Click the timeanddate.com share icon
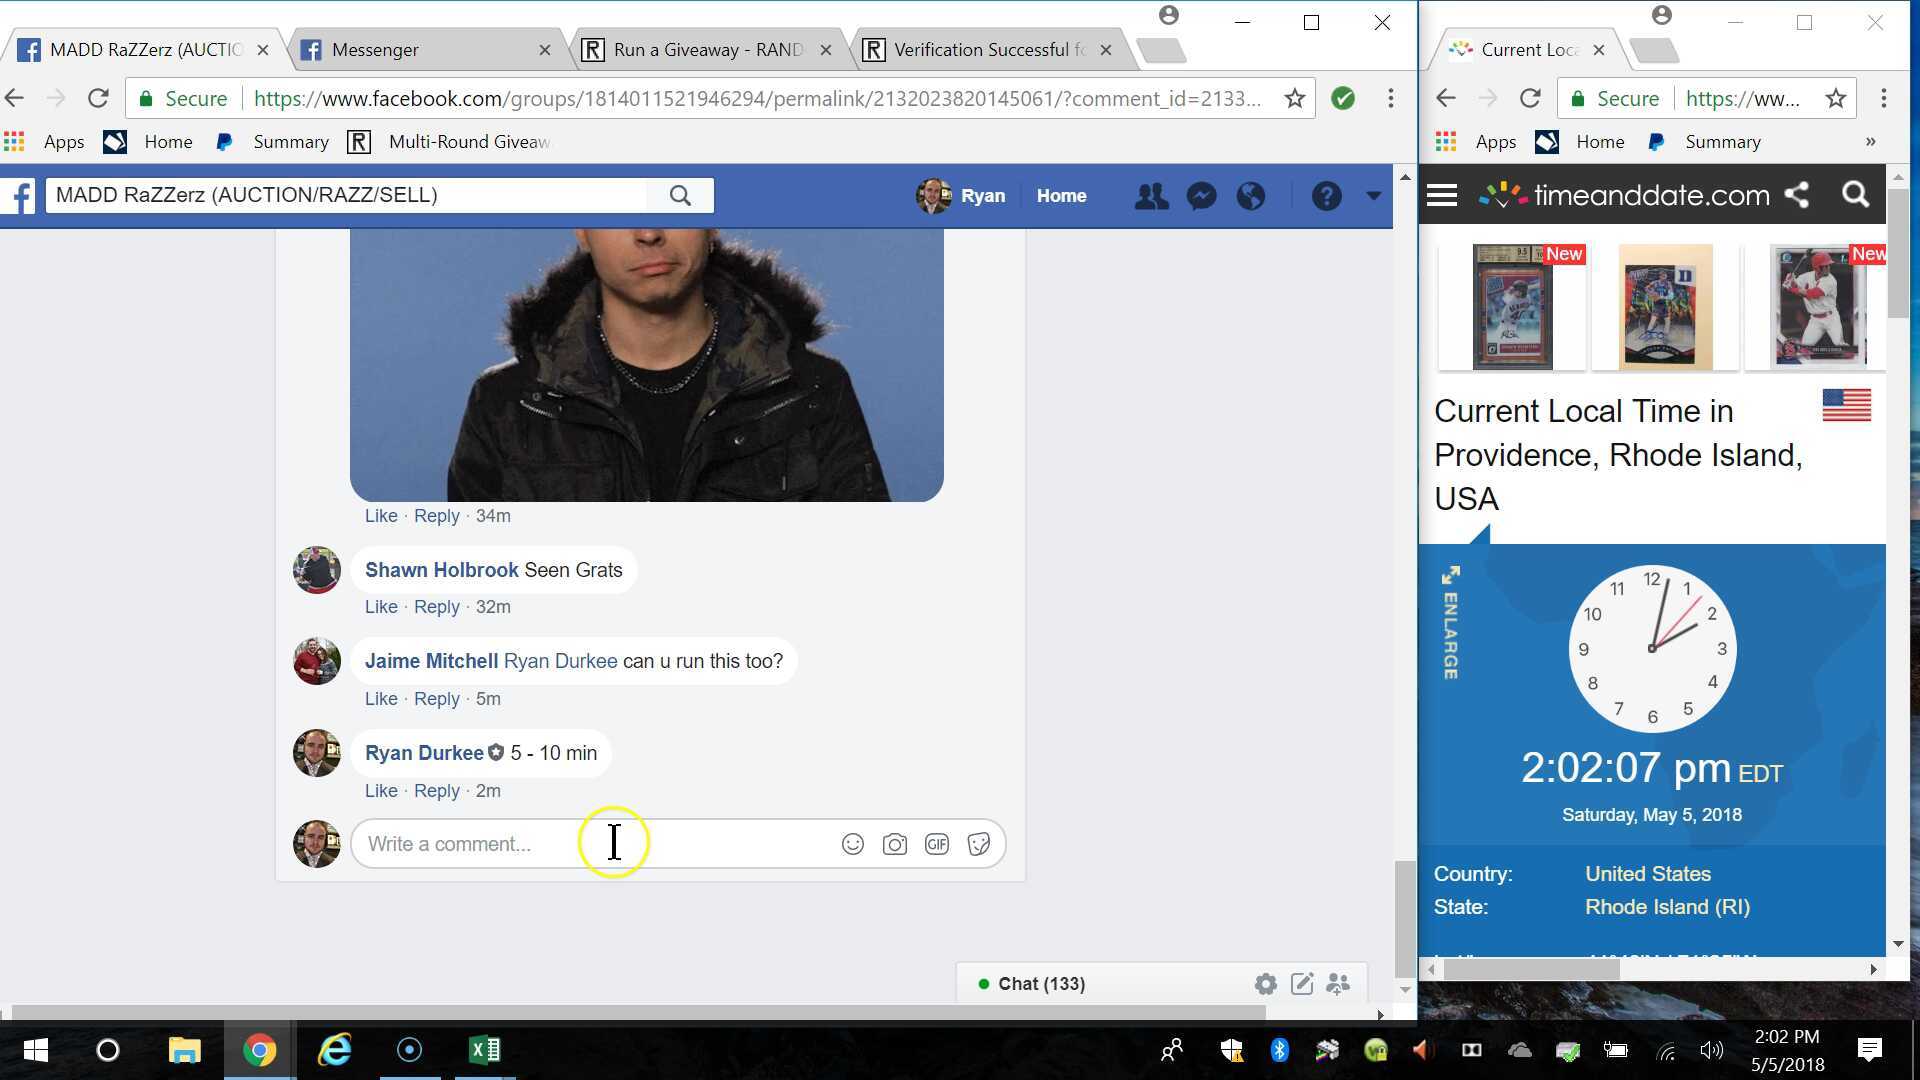Screen dimensions: 1920x1080 click(x=1797, y=195)
